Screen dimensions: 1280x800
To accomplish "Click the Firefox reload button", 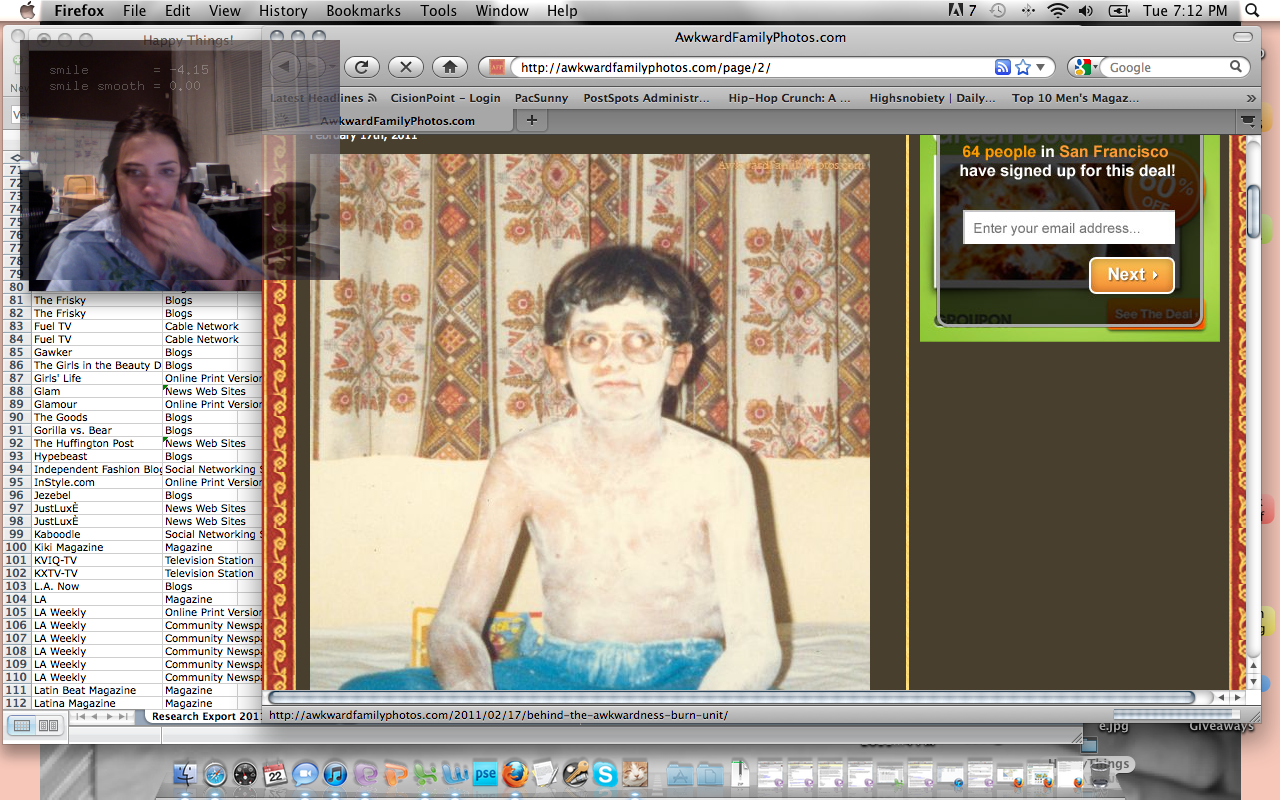I will tap(362, 67).
